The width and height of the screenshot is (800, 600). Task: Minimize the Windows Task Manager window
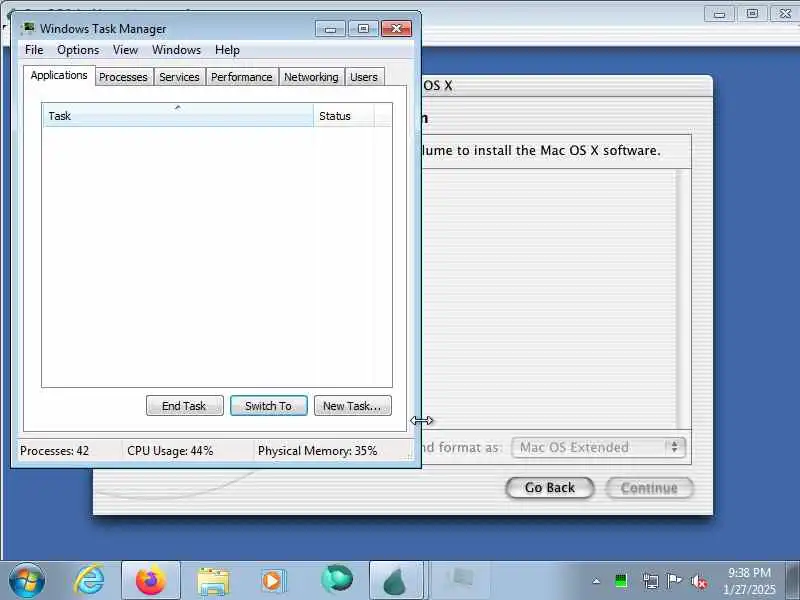(330, 29)
